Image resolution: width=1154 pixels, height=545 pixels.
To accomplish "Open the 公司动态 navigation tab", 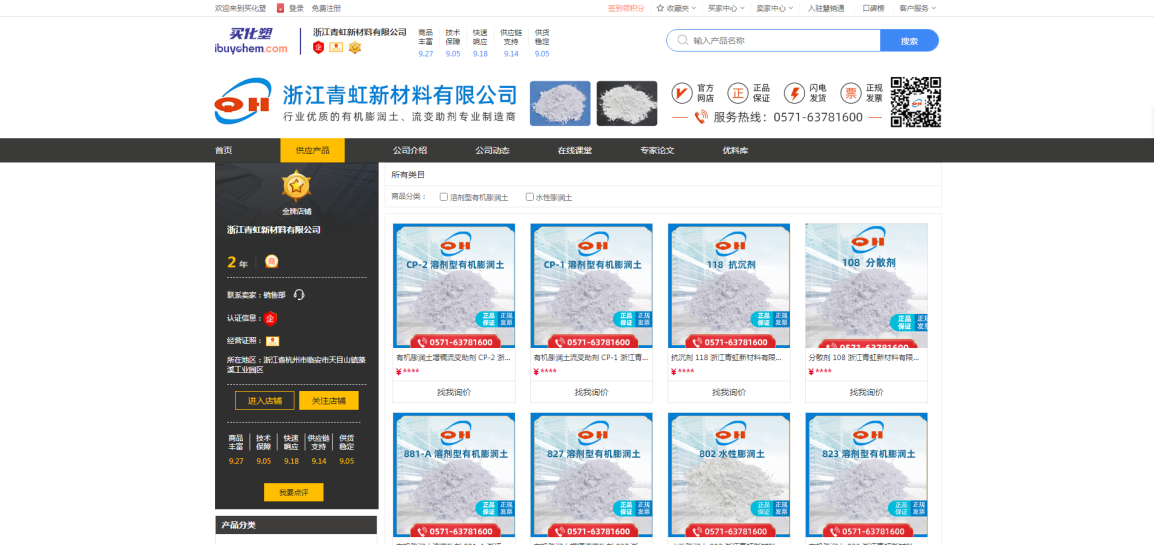I will click(492, 150).
